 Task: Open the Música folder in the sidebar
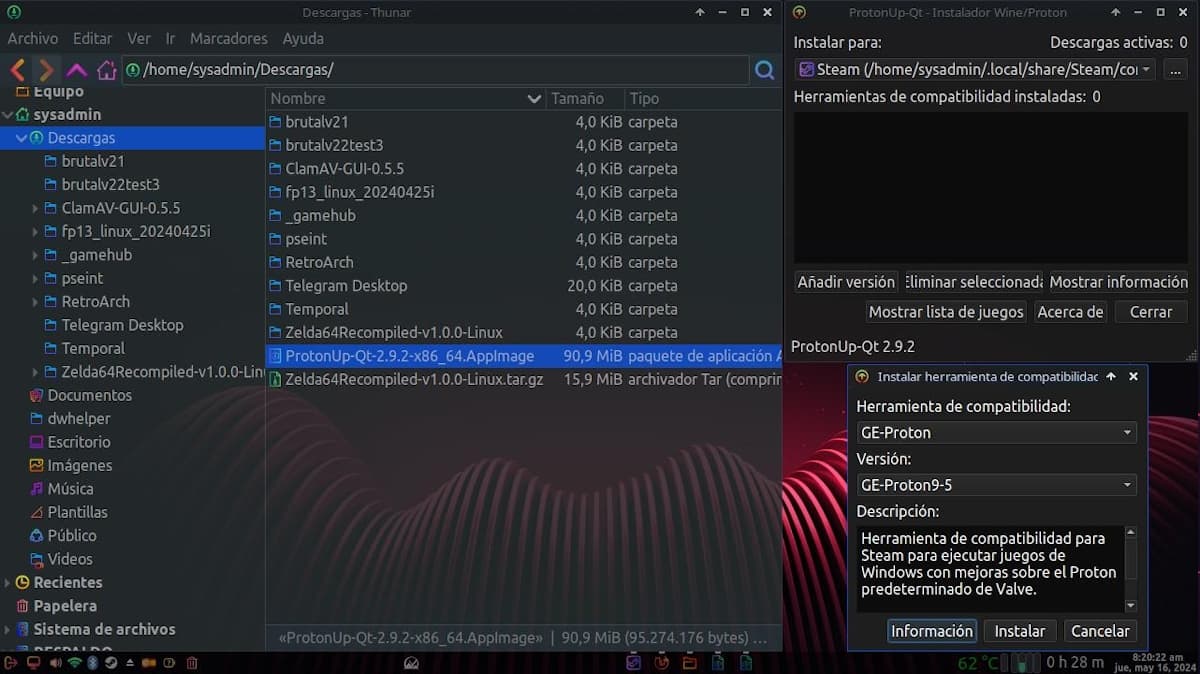point(70,489)
